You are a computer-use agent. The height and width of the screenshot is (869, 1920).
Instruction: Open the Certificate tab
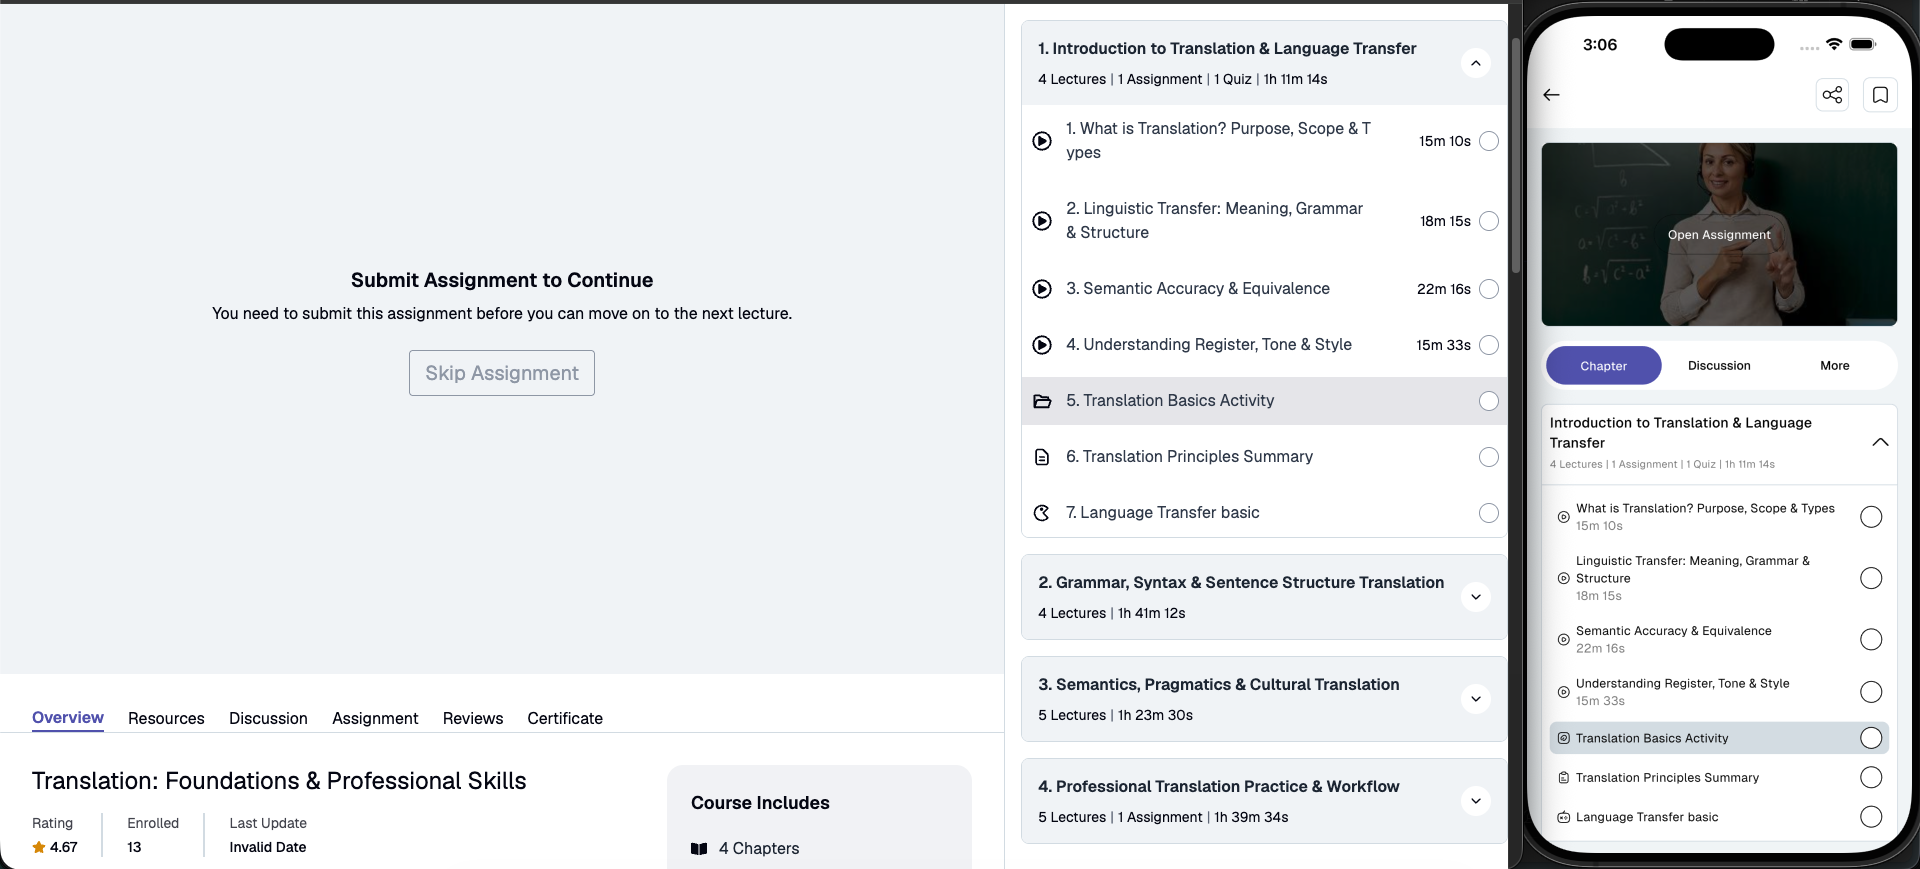[x=565, y=719]
